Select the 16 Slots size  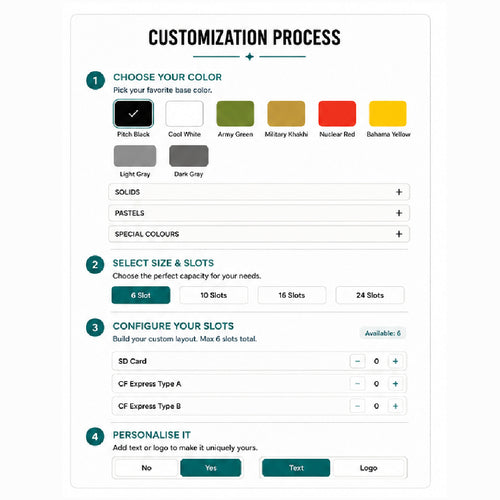coord(292,295)
